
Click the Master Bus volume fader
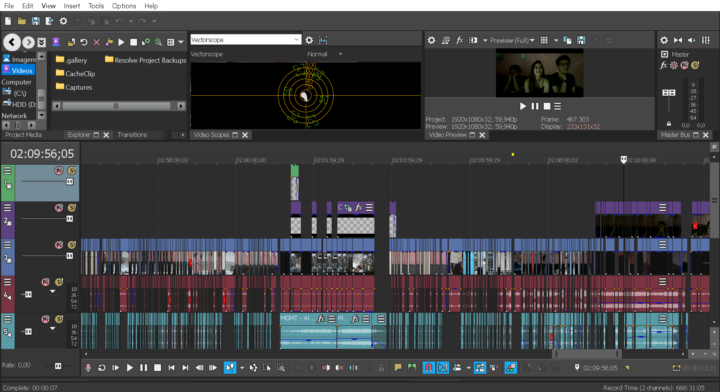click(x=669, y=93)
